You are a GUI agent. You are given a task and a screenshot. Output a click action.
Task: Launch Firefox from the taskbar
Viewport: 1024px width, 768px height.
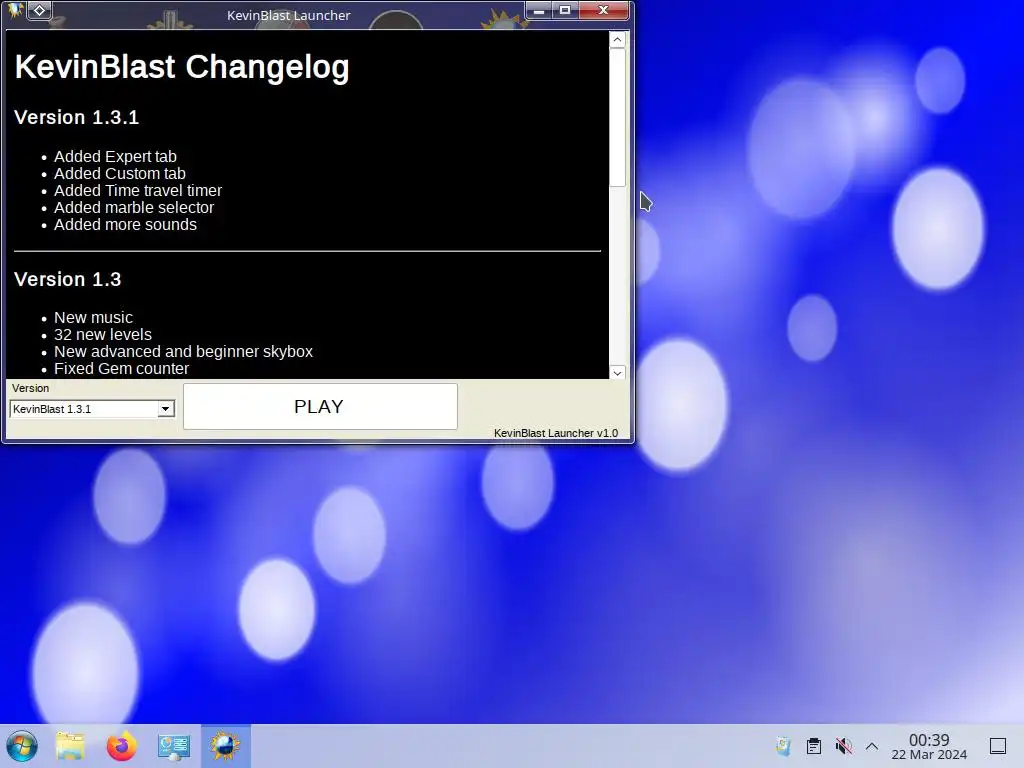pyautogui.click(x=121, y=746)
